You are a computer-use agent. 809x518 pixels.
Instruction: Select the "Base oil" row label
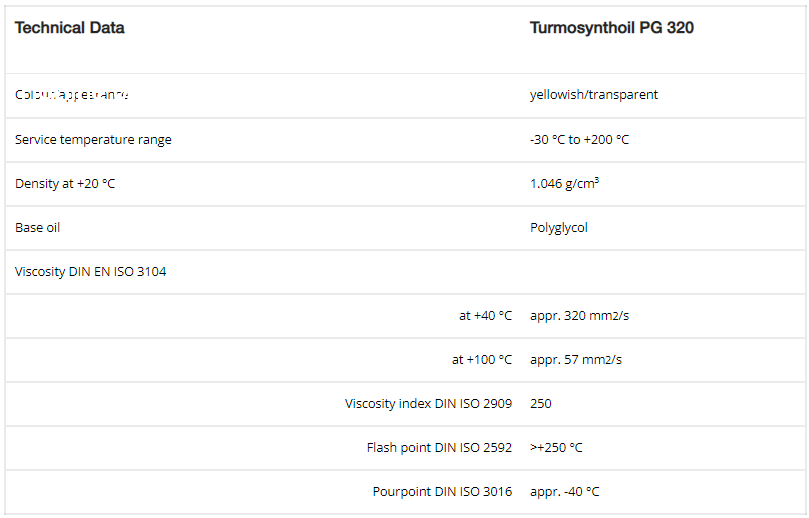38,227
